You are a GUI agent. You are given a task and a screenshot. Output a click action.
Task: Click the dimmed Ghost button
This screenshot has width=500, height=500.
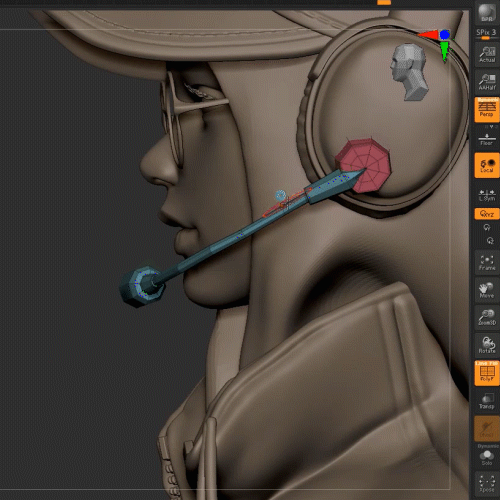(x=487, y=429)
